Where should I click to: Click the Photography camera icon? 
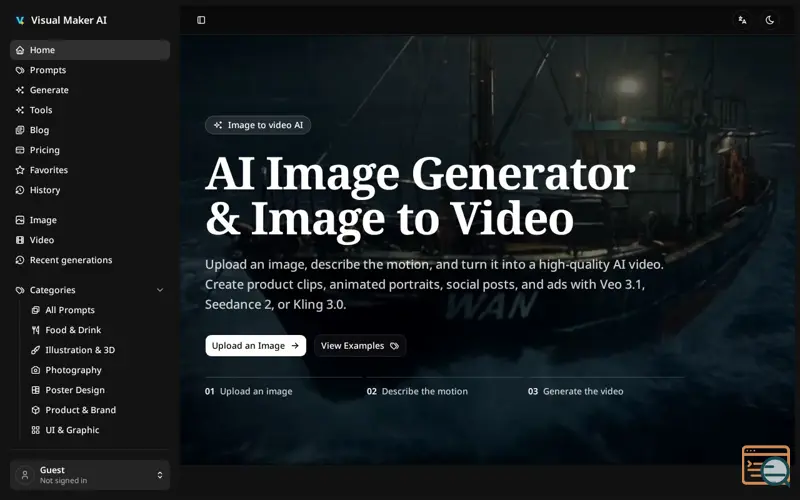click(35, 370)
